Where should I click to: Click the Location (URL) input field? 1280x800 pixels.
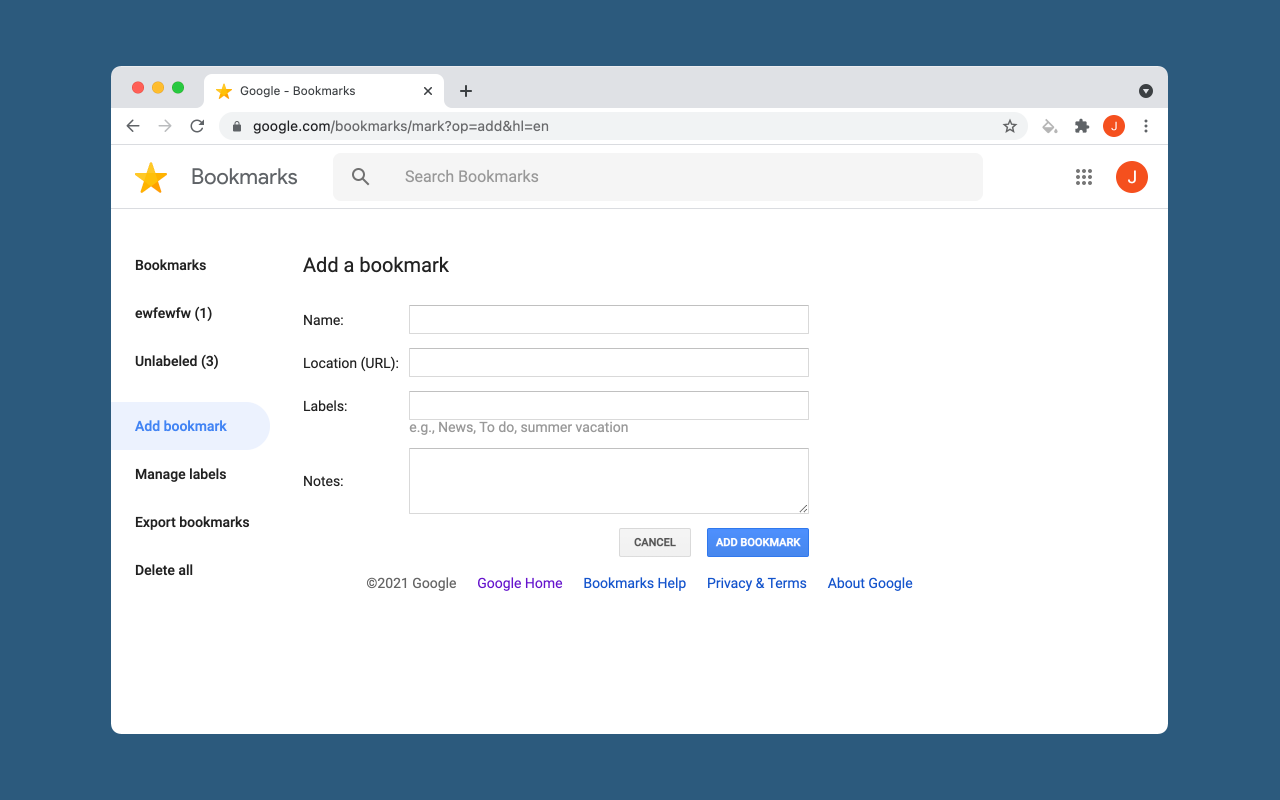pyautogui.click(x=608, y=363)
